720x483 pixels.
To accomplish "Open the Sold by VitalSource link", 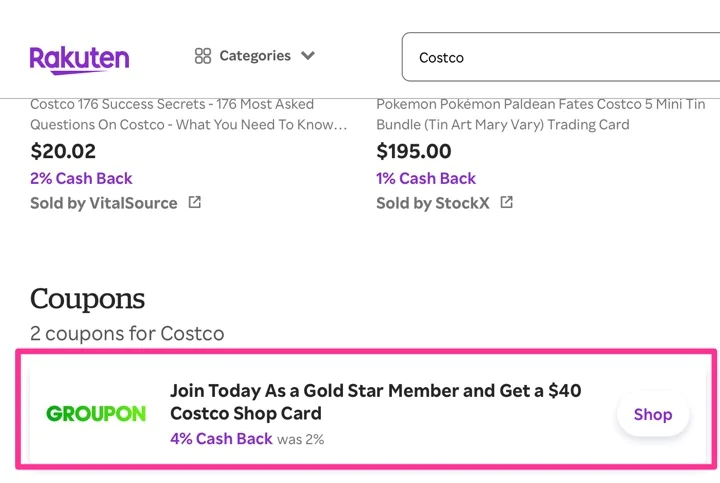I will click(104, 203).
